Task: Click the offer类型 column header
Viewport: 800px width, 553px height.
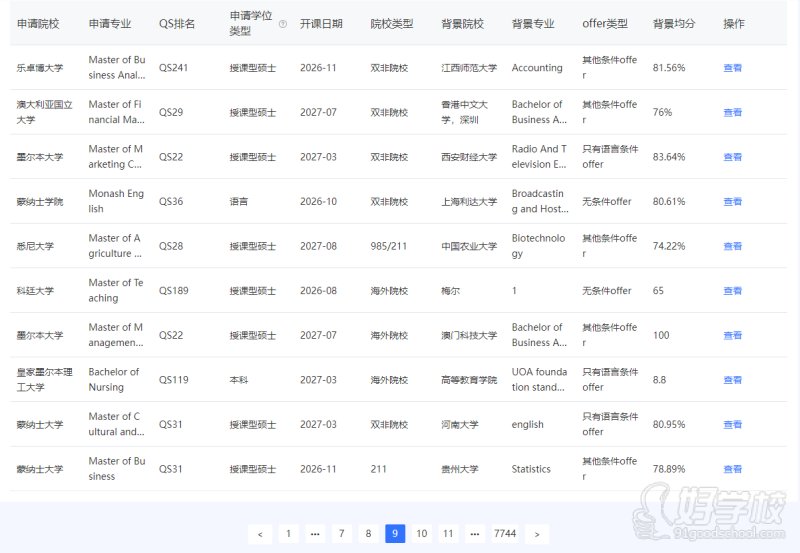Action: [605, 24]
